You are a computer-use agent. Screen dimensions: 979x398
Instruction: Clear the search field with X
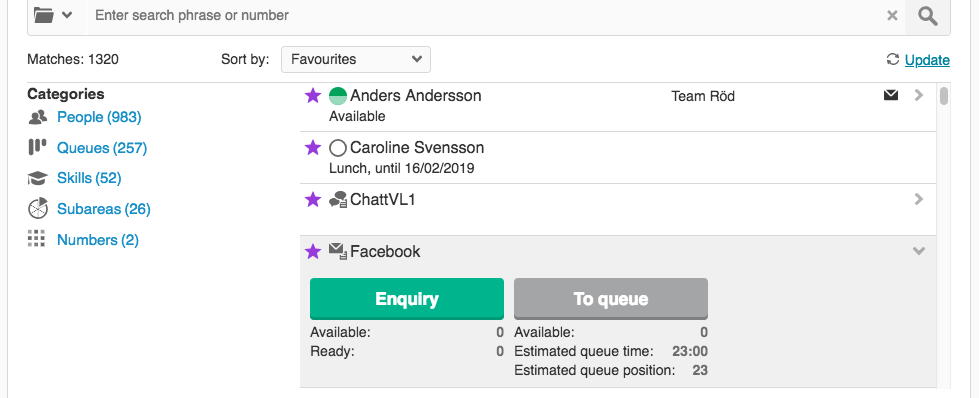coord(892,16)
